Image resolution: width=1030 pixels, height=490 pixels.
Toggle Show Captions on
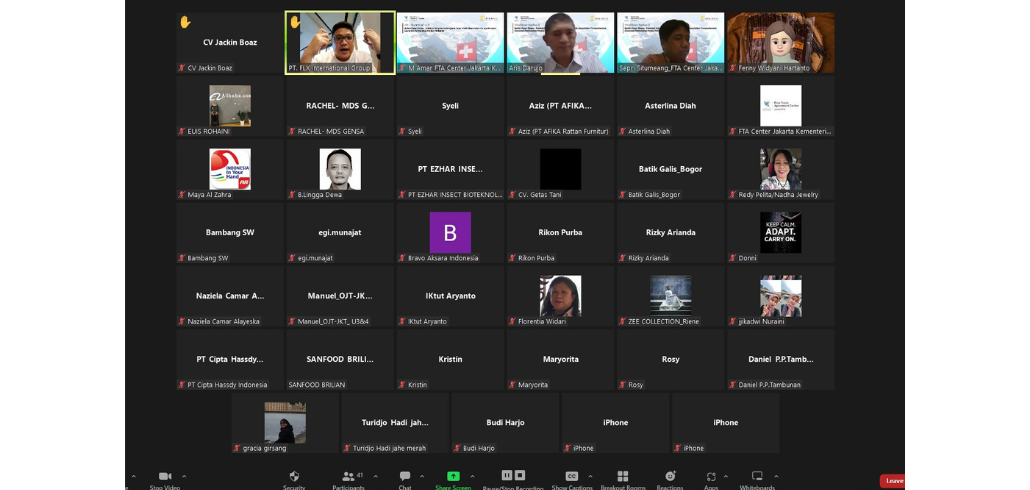click(x=572, y=477)
